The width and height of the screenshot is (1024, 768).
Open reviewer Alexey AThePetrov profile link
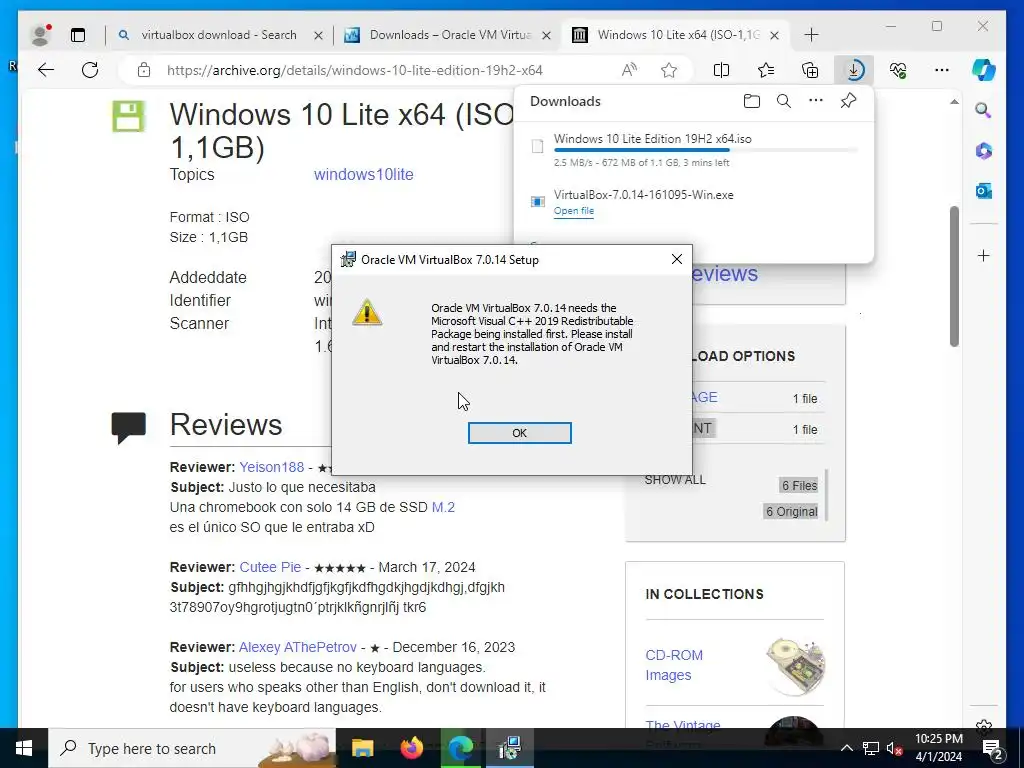coord(298,647)
